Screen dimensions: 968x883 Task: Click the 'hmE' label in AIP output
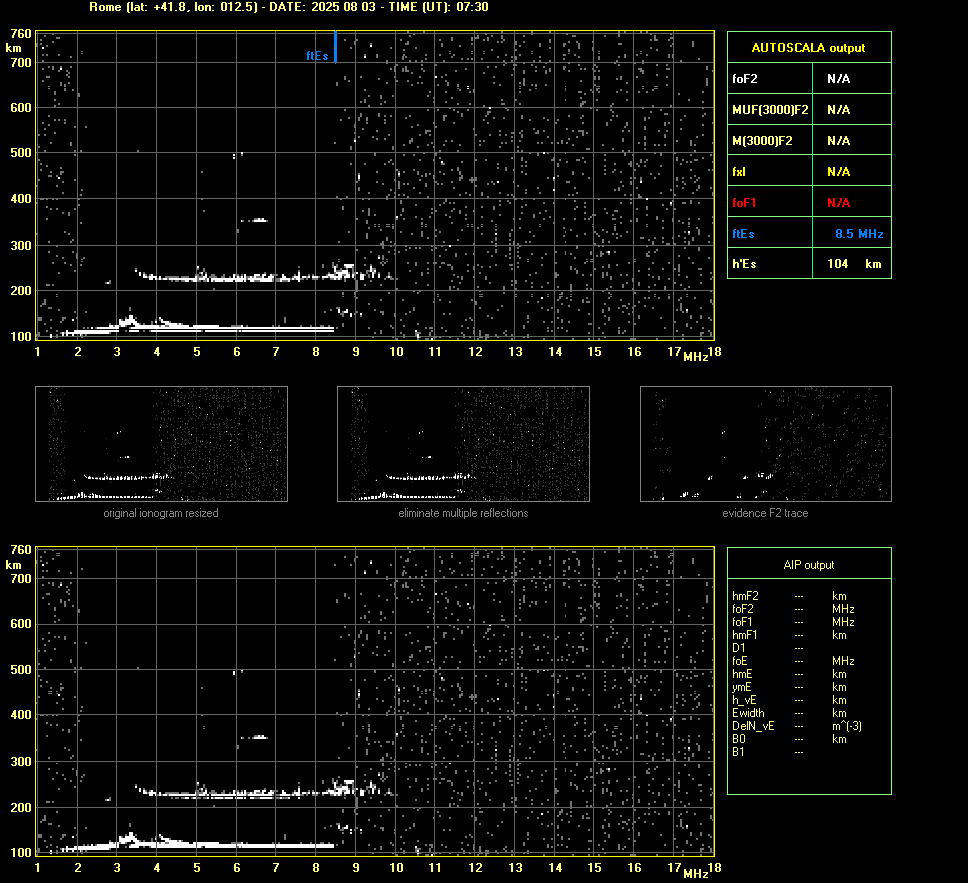tap(742, 674)
